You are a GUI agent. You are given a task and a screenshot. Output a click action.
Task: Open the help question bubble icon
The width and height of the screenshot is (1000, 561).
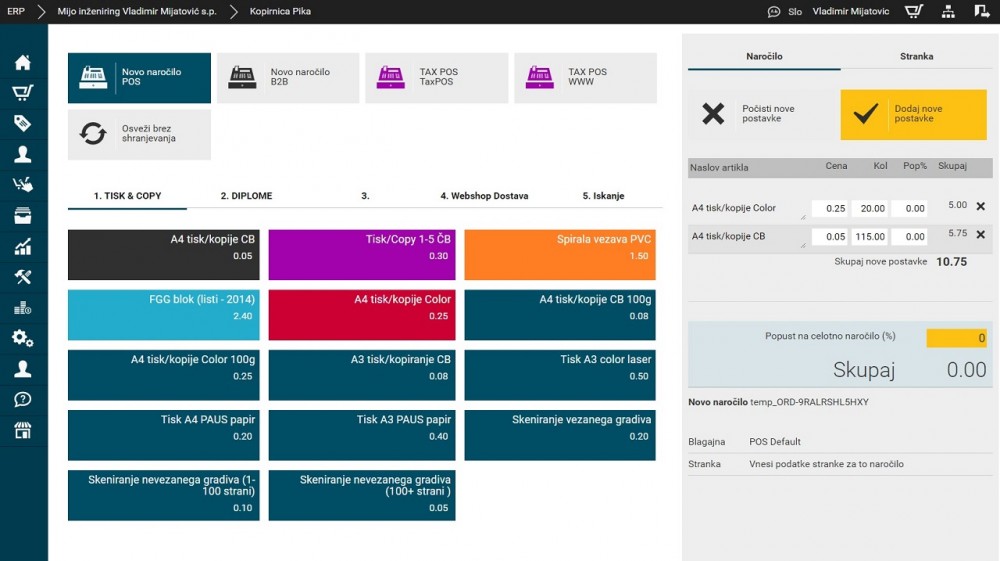[x=22, y=399]
